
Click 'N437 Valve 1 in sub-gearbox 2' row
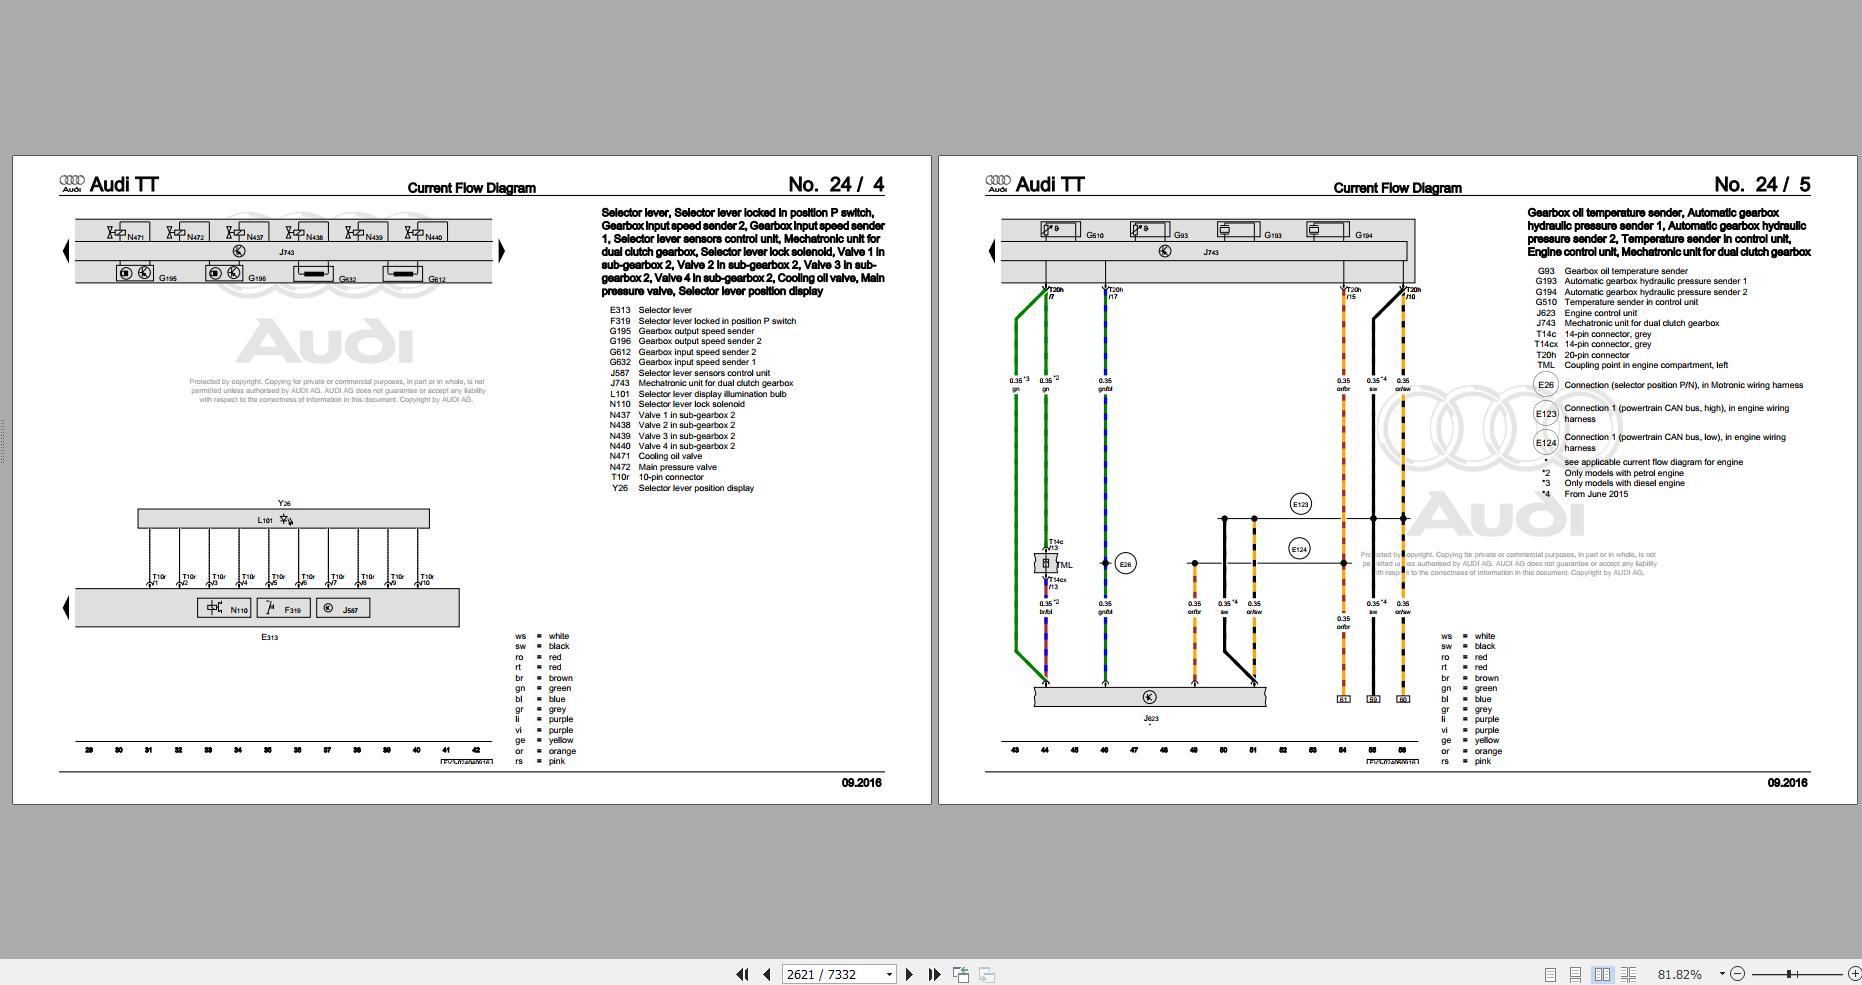[672, 415]
